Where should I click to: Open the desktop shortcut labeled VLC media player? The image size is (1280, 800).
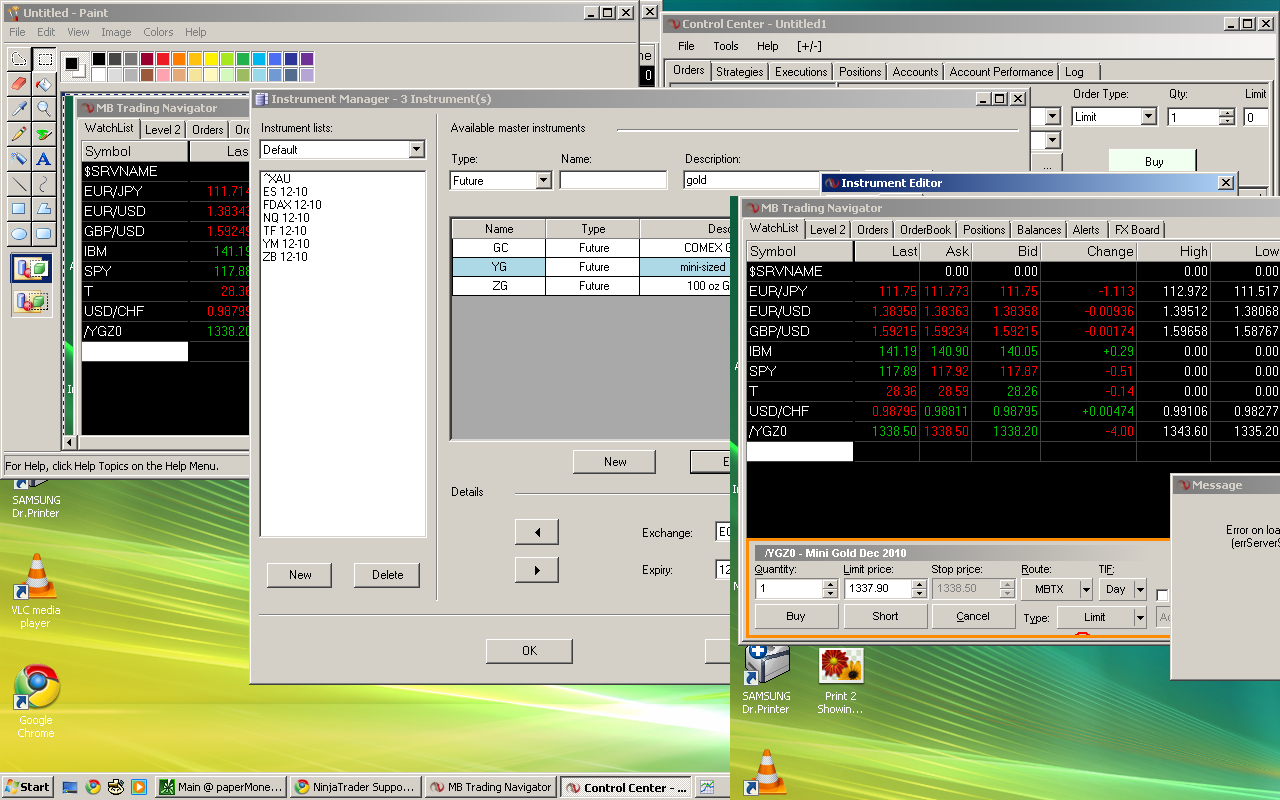[x=36, y=590]
